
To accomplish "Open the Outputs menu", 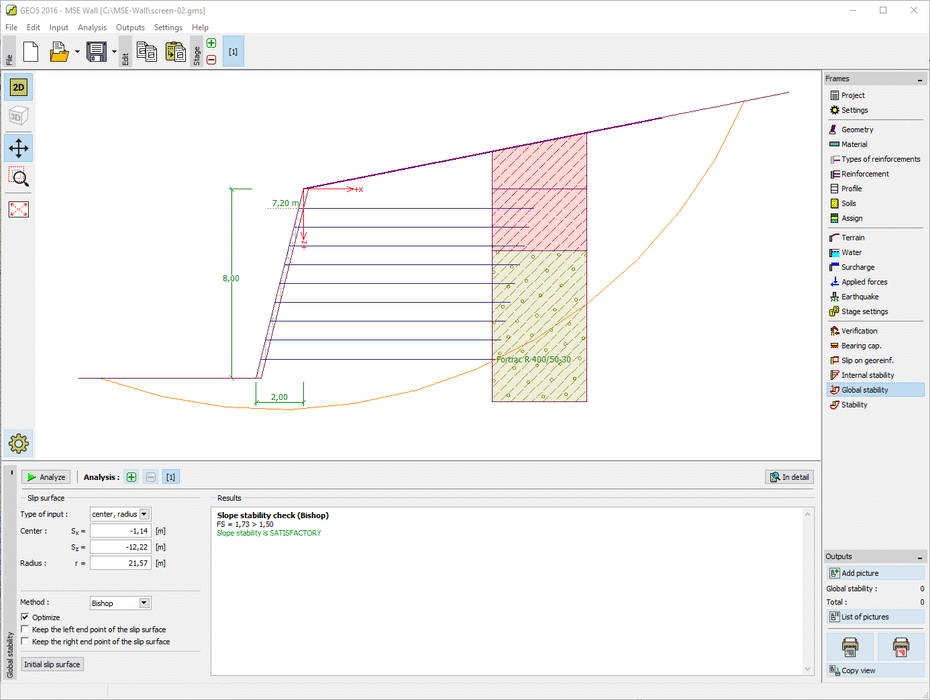I will [x=130, y=27].
